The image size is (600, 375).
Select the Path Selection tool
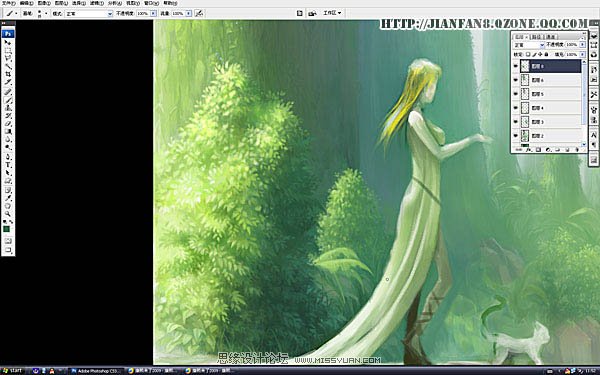pos(8,172)
